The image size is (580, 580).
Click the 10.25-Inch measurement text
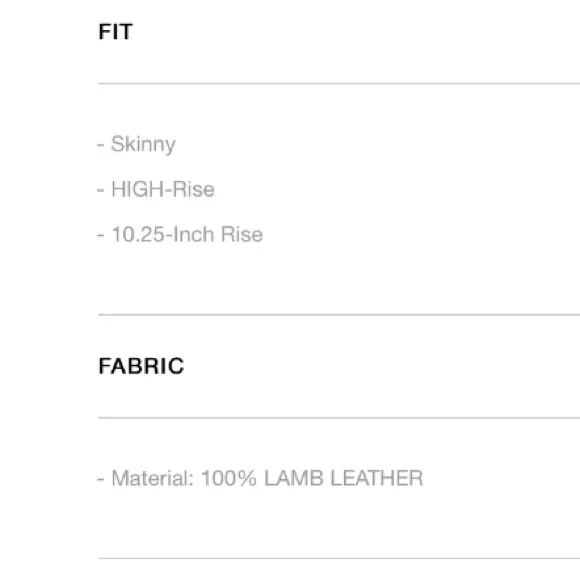tap(163, 235)
